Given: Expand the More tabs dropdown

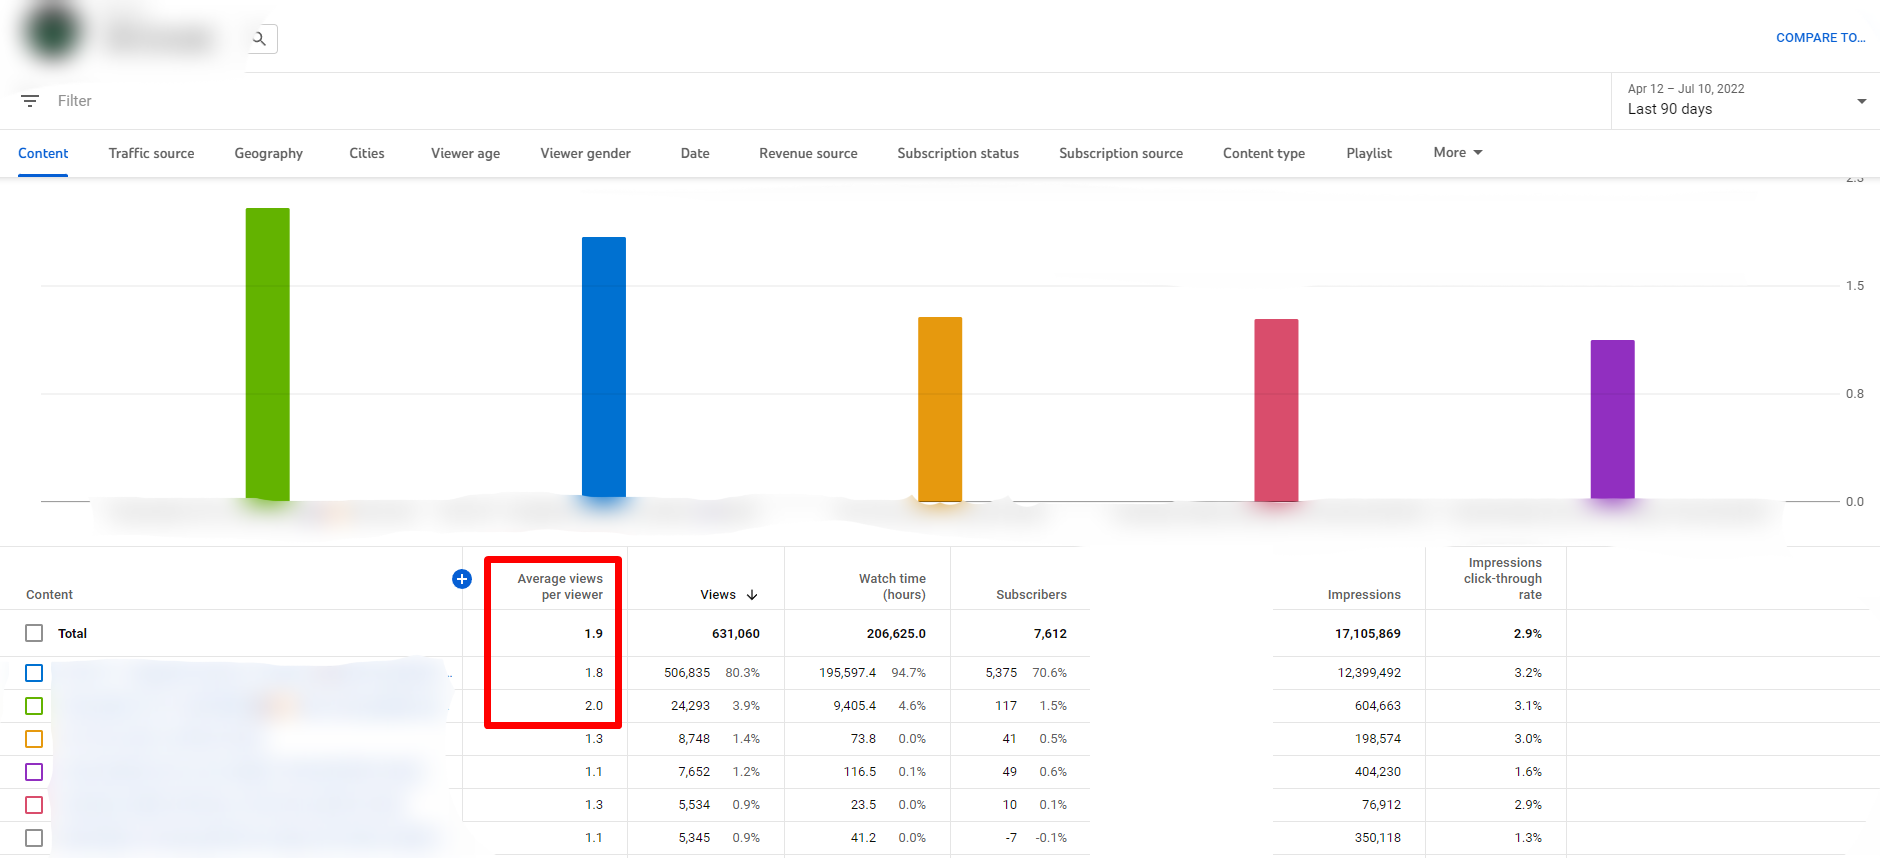Looking at the screenshot, I should coord(1458,153).
